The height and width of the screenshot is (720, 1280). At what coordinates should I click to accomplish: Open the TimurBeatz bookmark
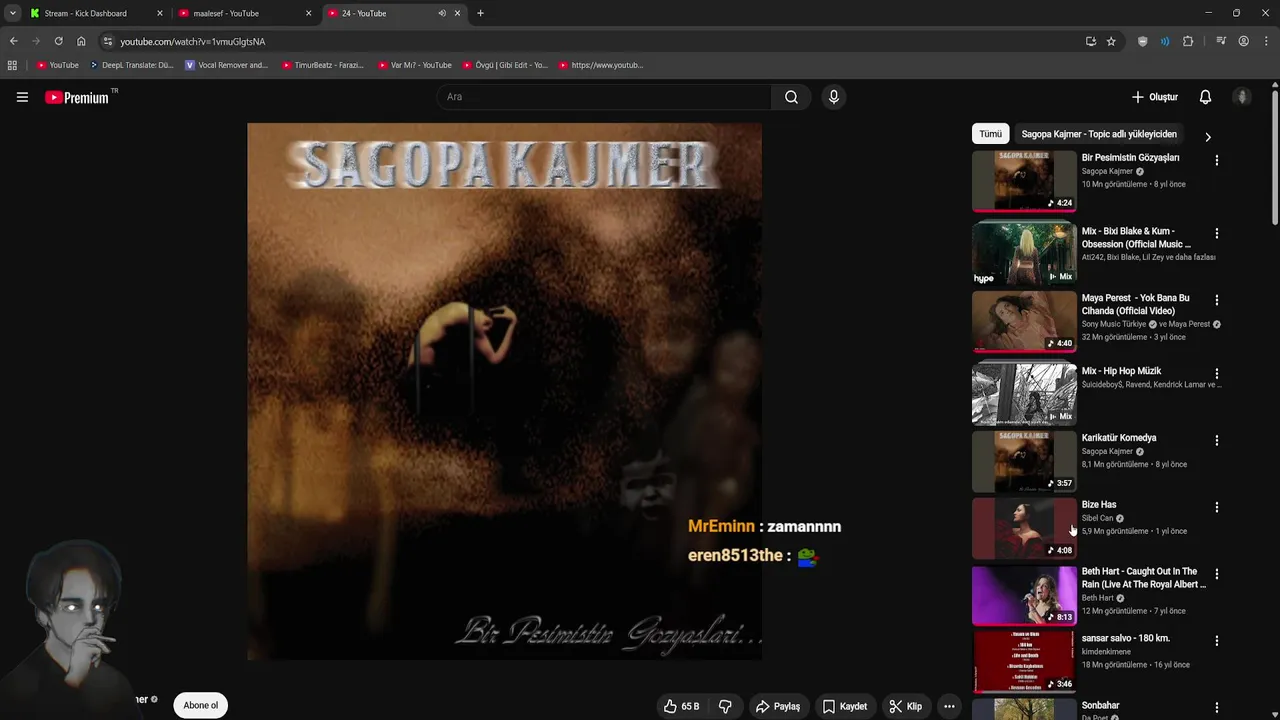click(322, 65)
